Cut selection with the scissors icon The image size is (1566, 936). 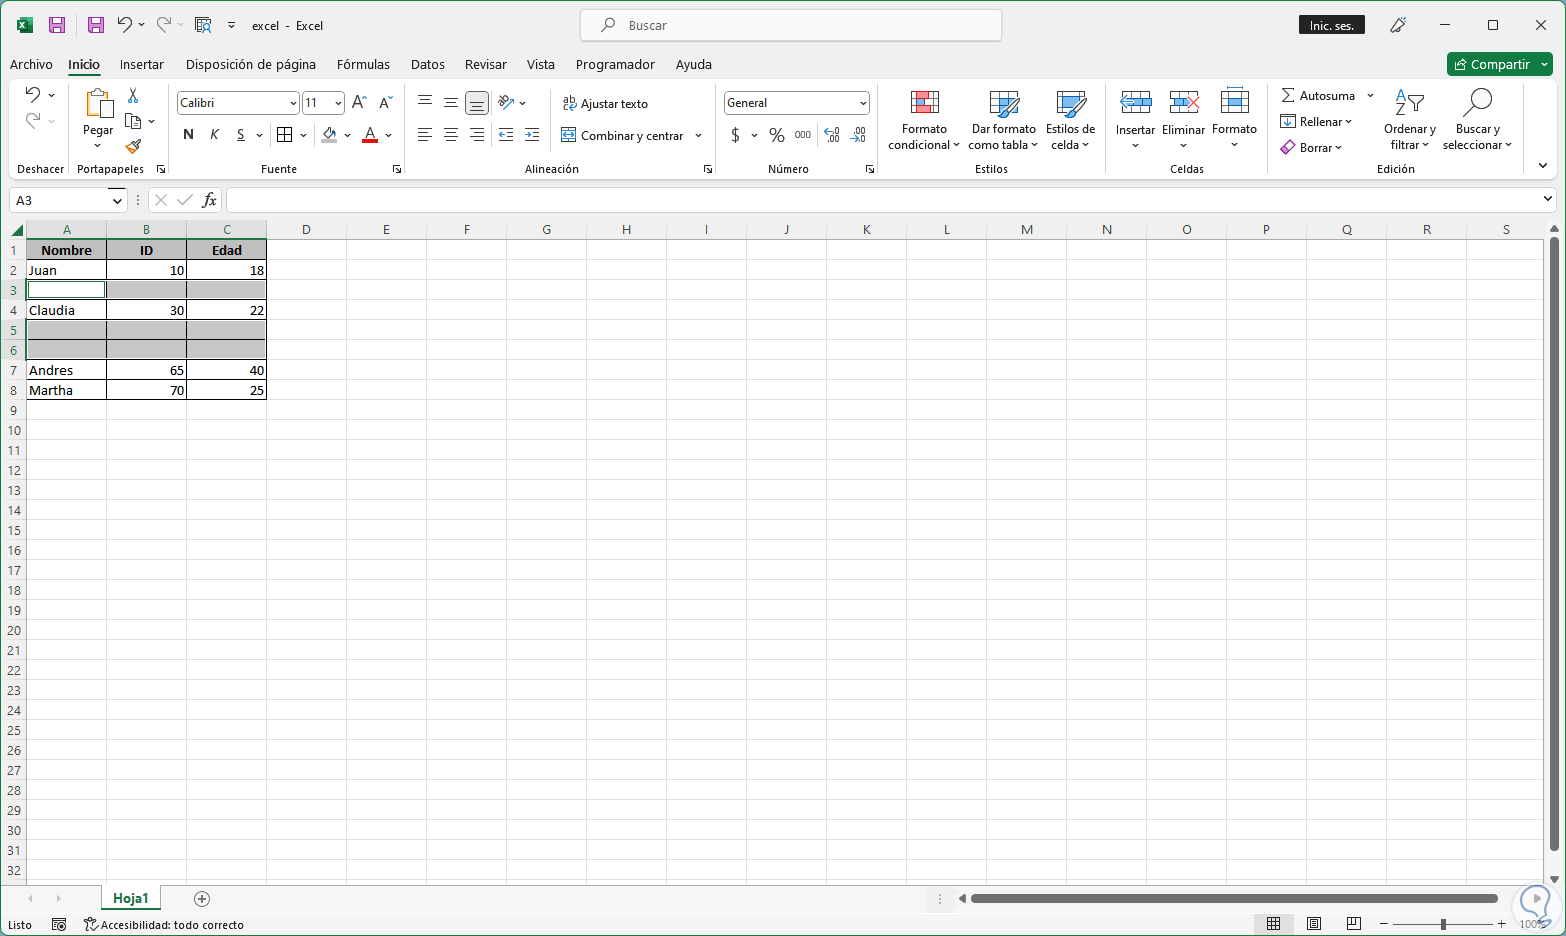[x=133, y=96]
